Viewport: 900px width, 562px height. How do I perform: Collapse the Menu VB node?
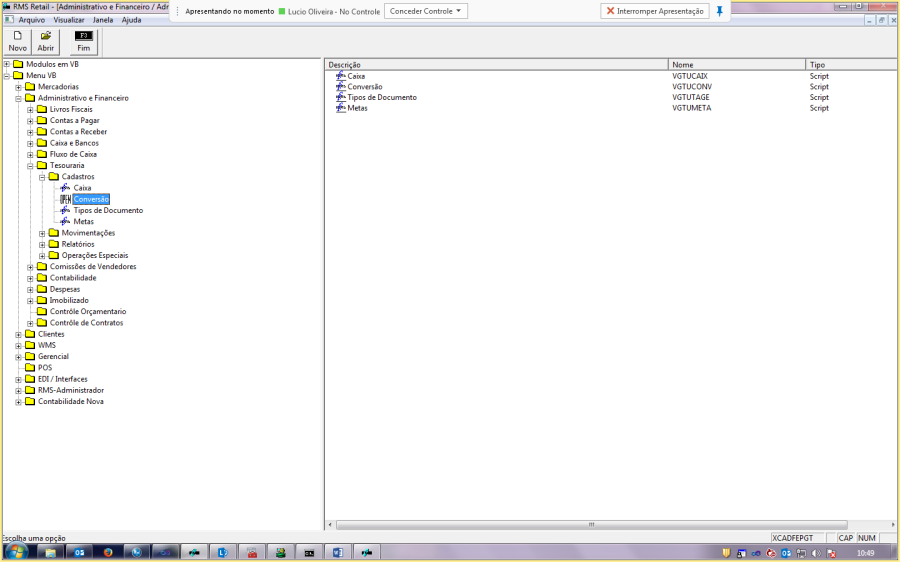pos(7,76)
